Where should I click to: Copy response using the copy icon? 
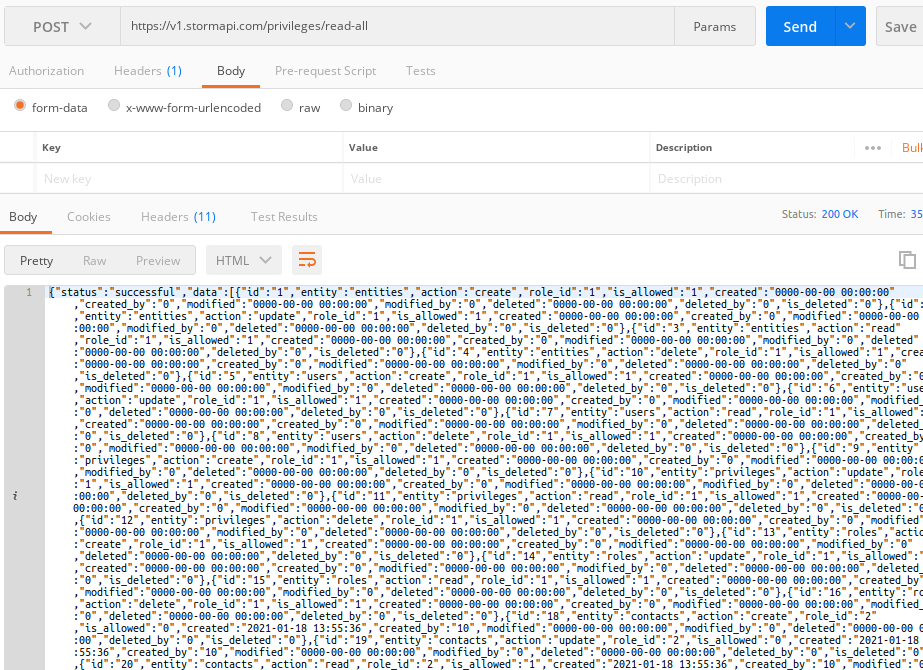pos(907,260)
